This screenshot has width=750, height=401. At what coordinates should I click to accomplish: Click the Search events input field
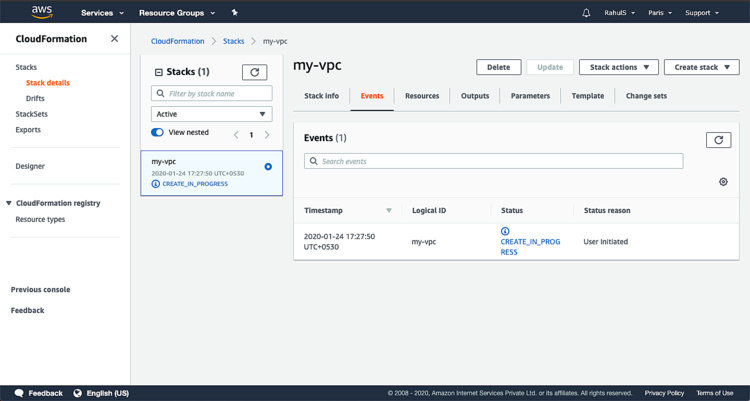pyautogui.click(x=493, y=161)
